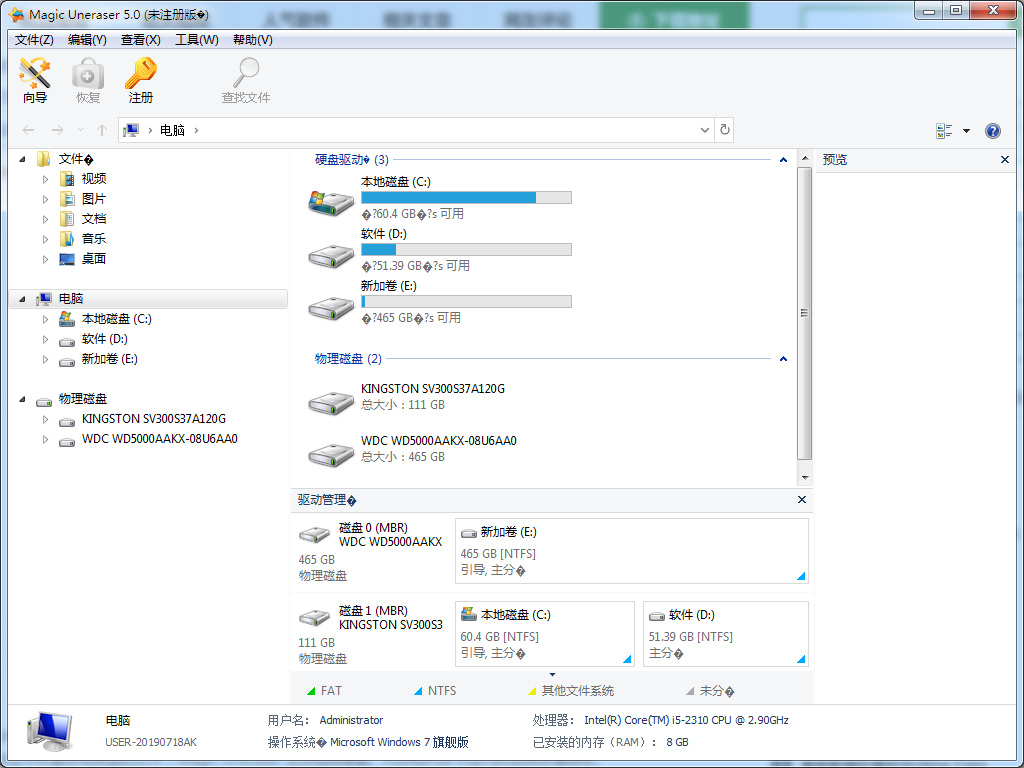Select 软件 (D:) drive icon in main list
Image resolution: width=1024 pixels, height=768 pixels.
coord(331,255)
